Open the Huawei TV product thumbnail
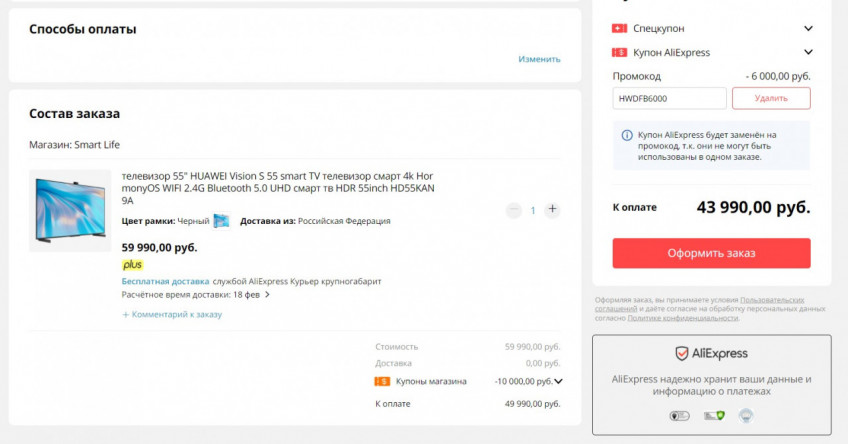This screenshot has height=444, width=848. pyautogui.click(x=70, y=211)
